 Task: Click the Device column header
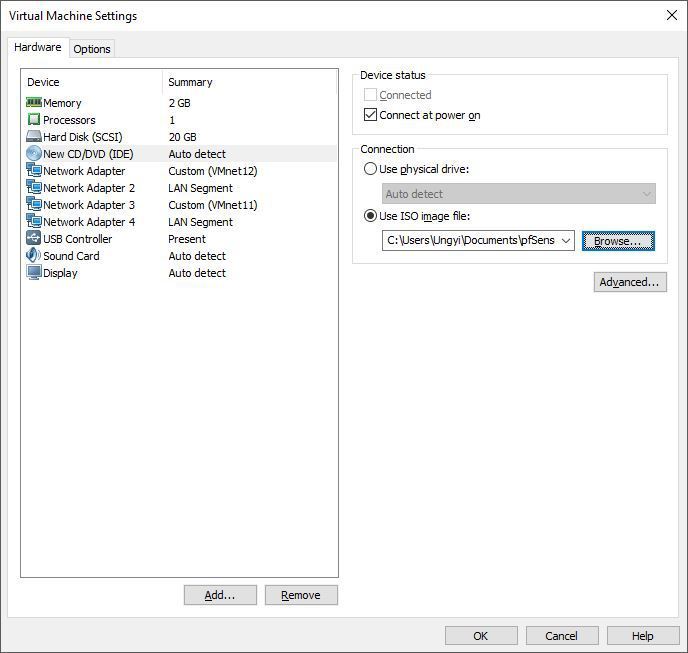pos(43,82)
